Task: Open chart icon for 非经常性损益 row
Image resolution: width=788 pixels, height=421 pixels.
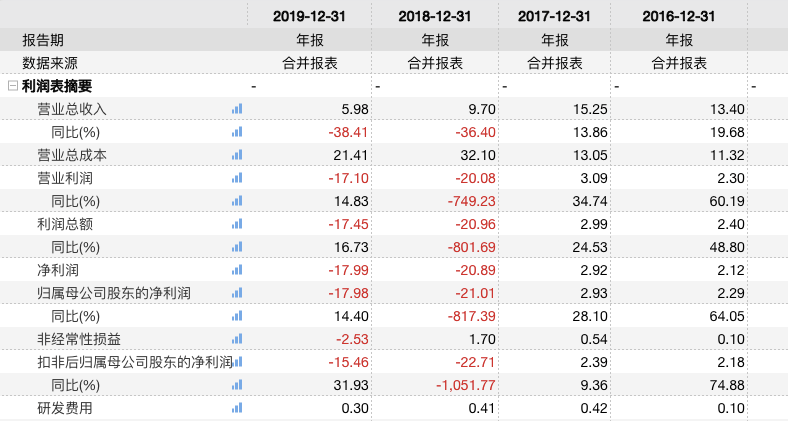Action: [x=237, y=339]
